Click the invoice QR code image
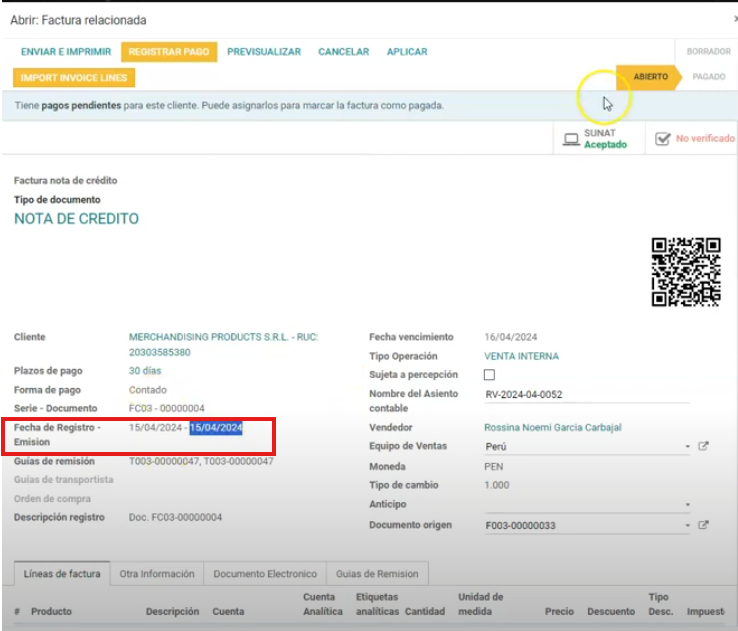This screenshot has width=738, height=631. [686, 271]
